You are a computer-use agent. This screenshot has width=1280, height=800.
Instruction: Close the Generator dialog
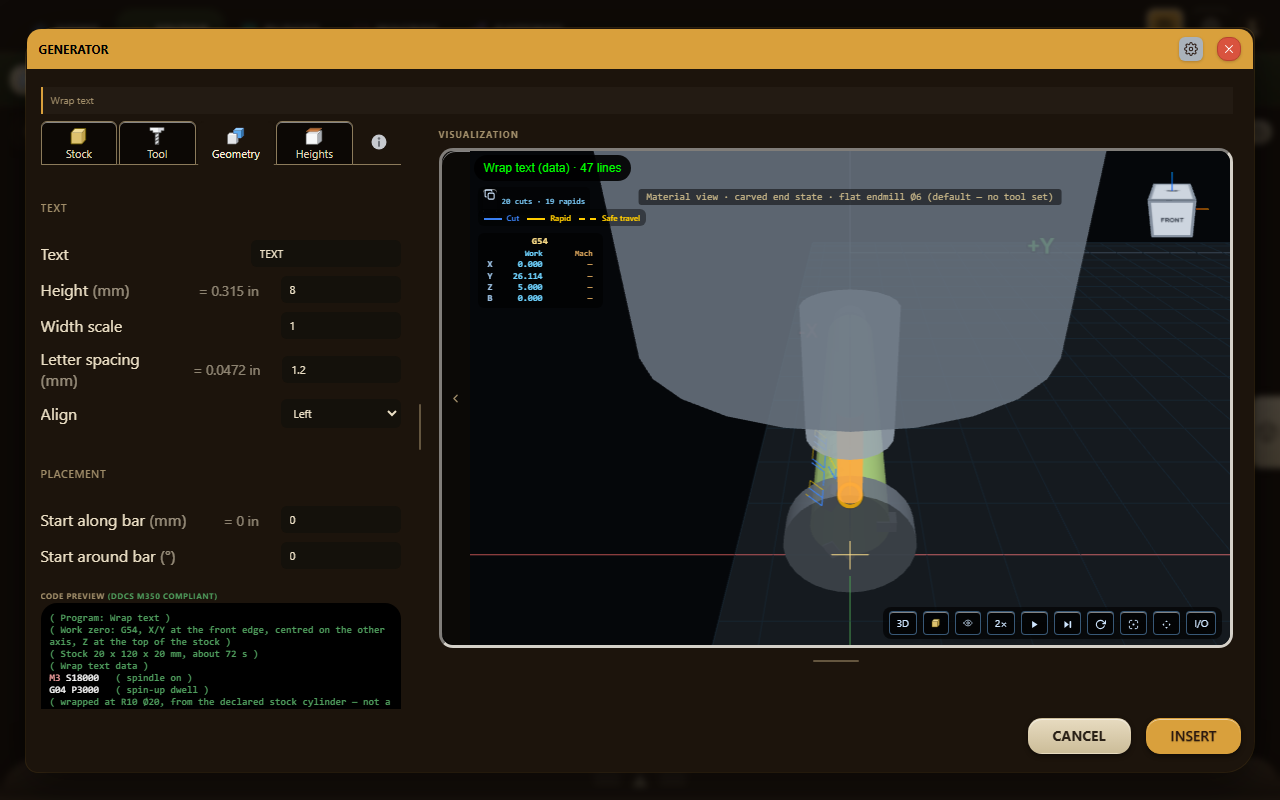pos(1229,49)
